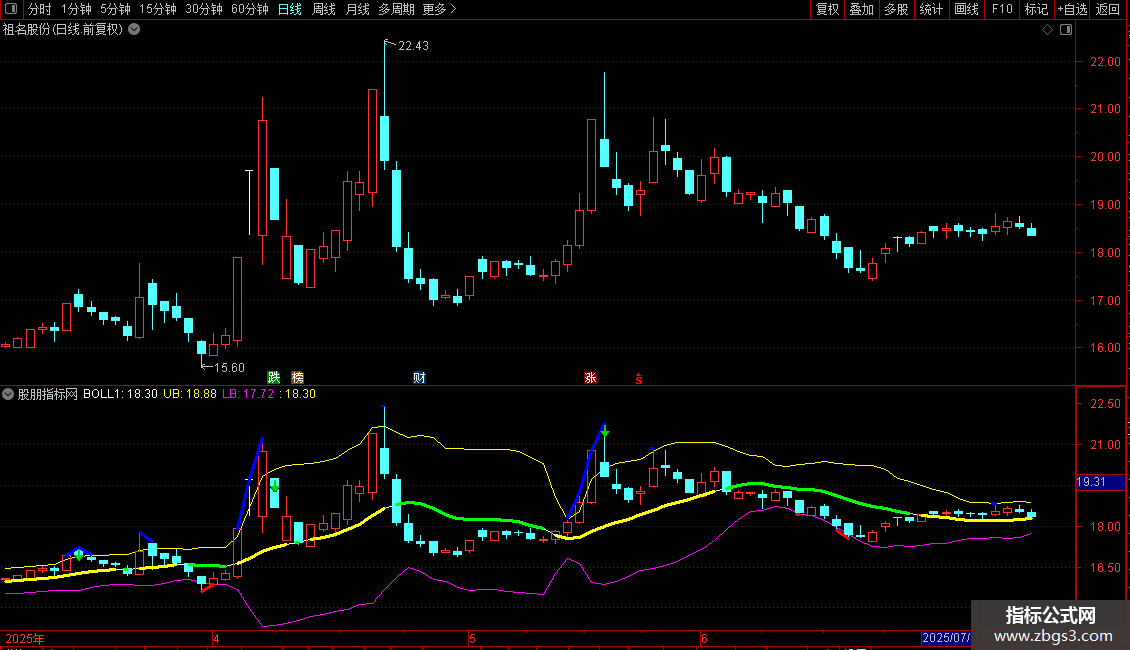Click the red S marker icon
Viewport: 1130px width, 650px height.
[x=639, y=378]
